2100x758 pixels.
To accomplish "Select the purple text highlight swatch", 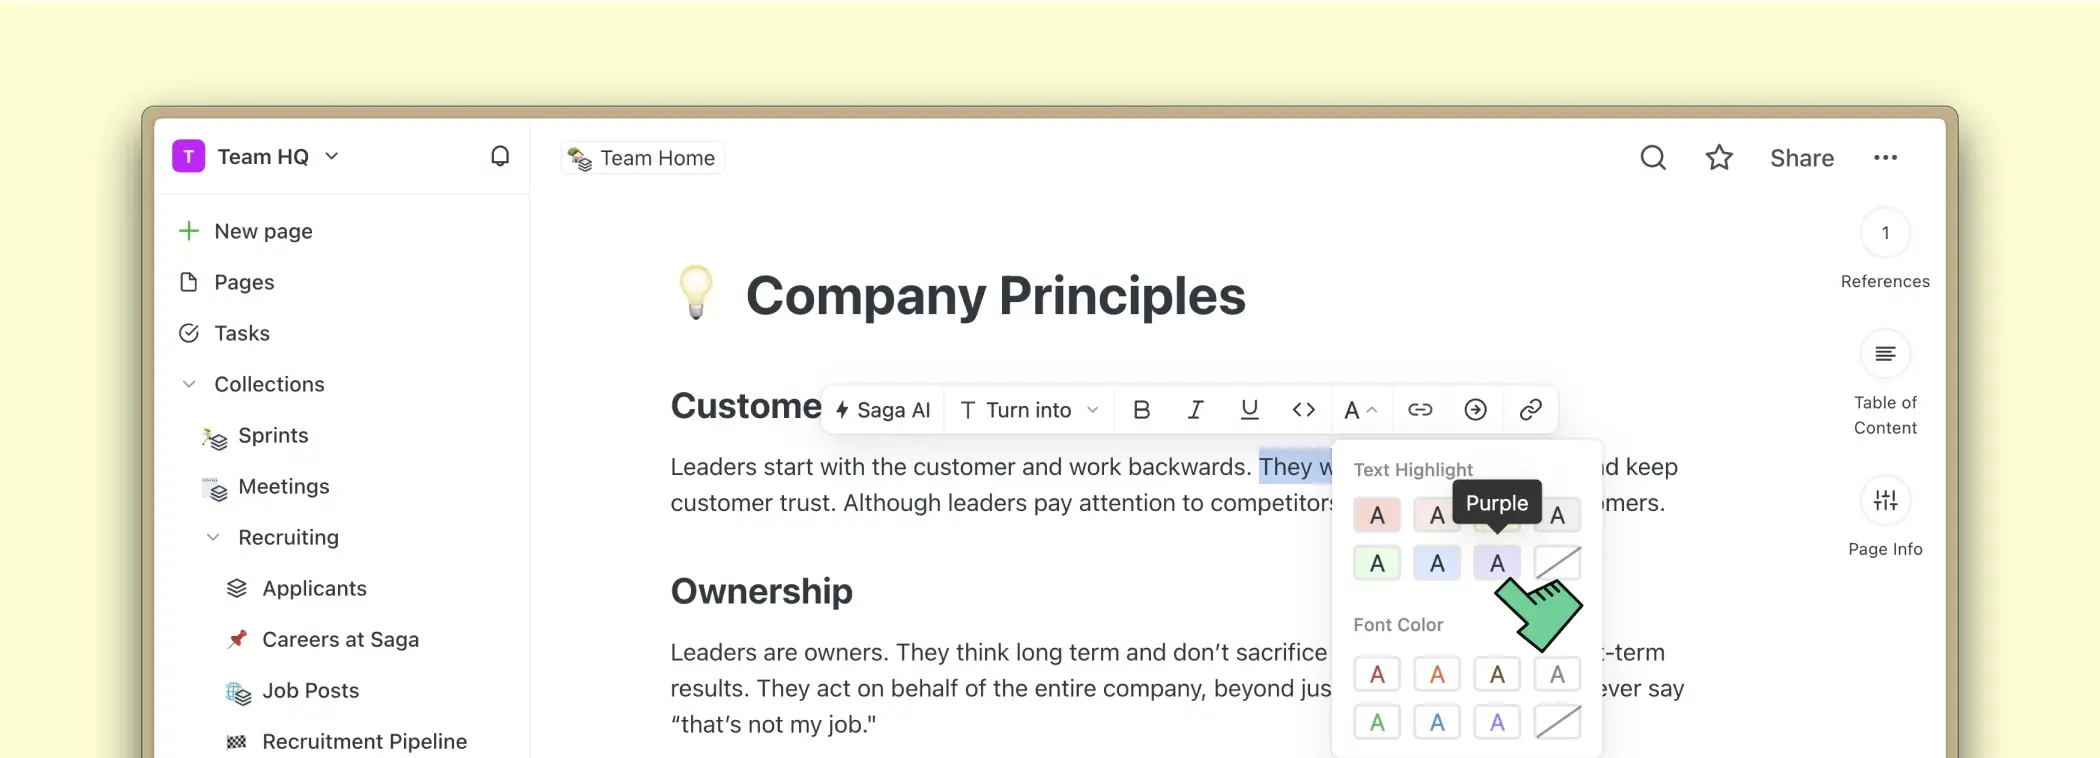I will click(x=1497, y=564).
